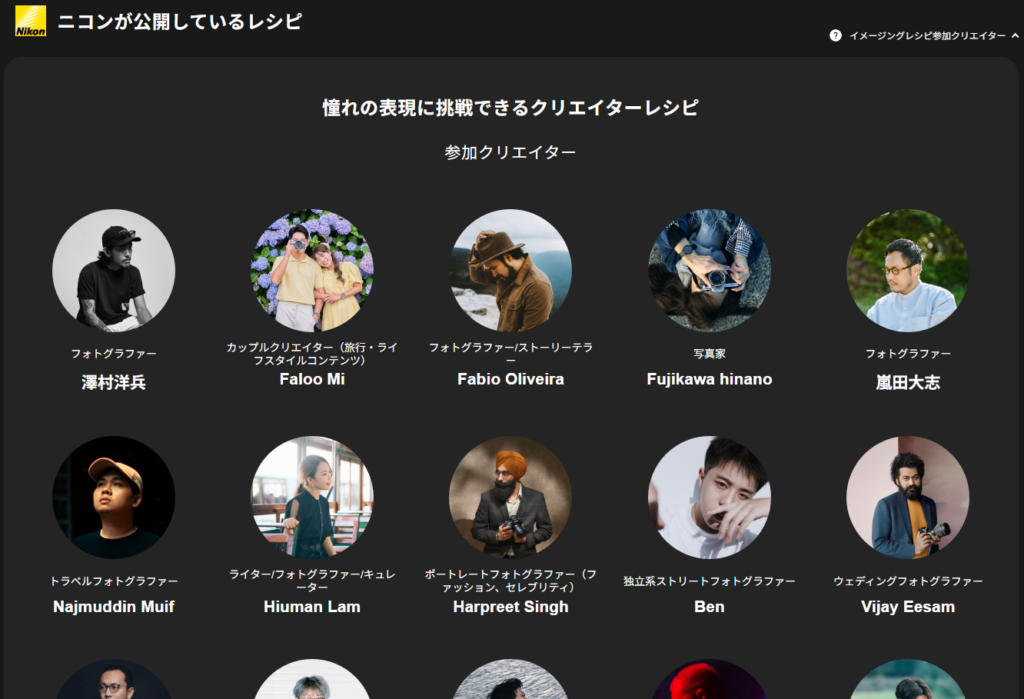1024x699 pixels.
Task: Open the Harpreet Singh name link
Action: [510, 606]
